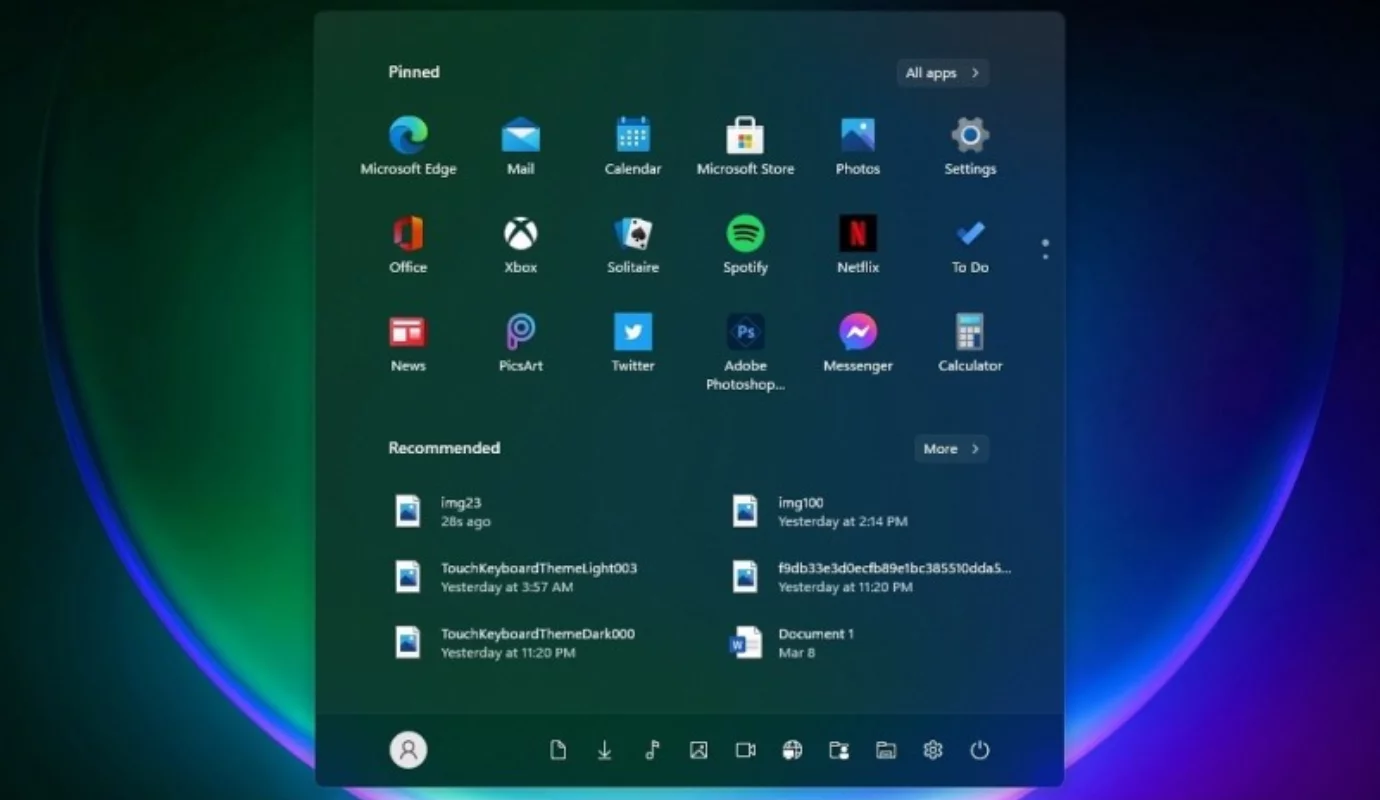Open the pinned Settings app

970,146
